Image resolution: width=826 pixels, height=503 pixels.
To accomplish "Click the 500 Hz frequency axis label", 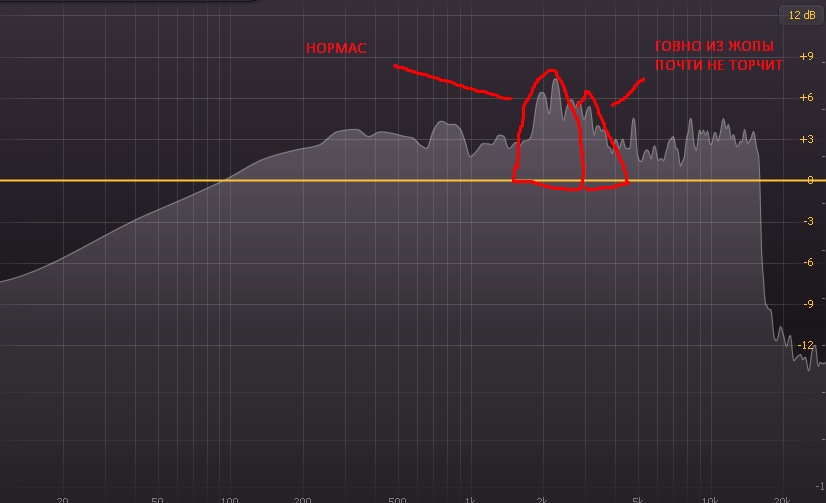I will coord(397,499).
